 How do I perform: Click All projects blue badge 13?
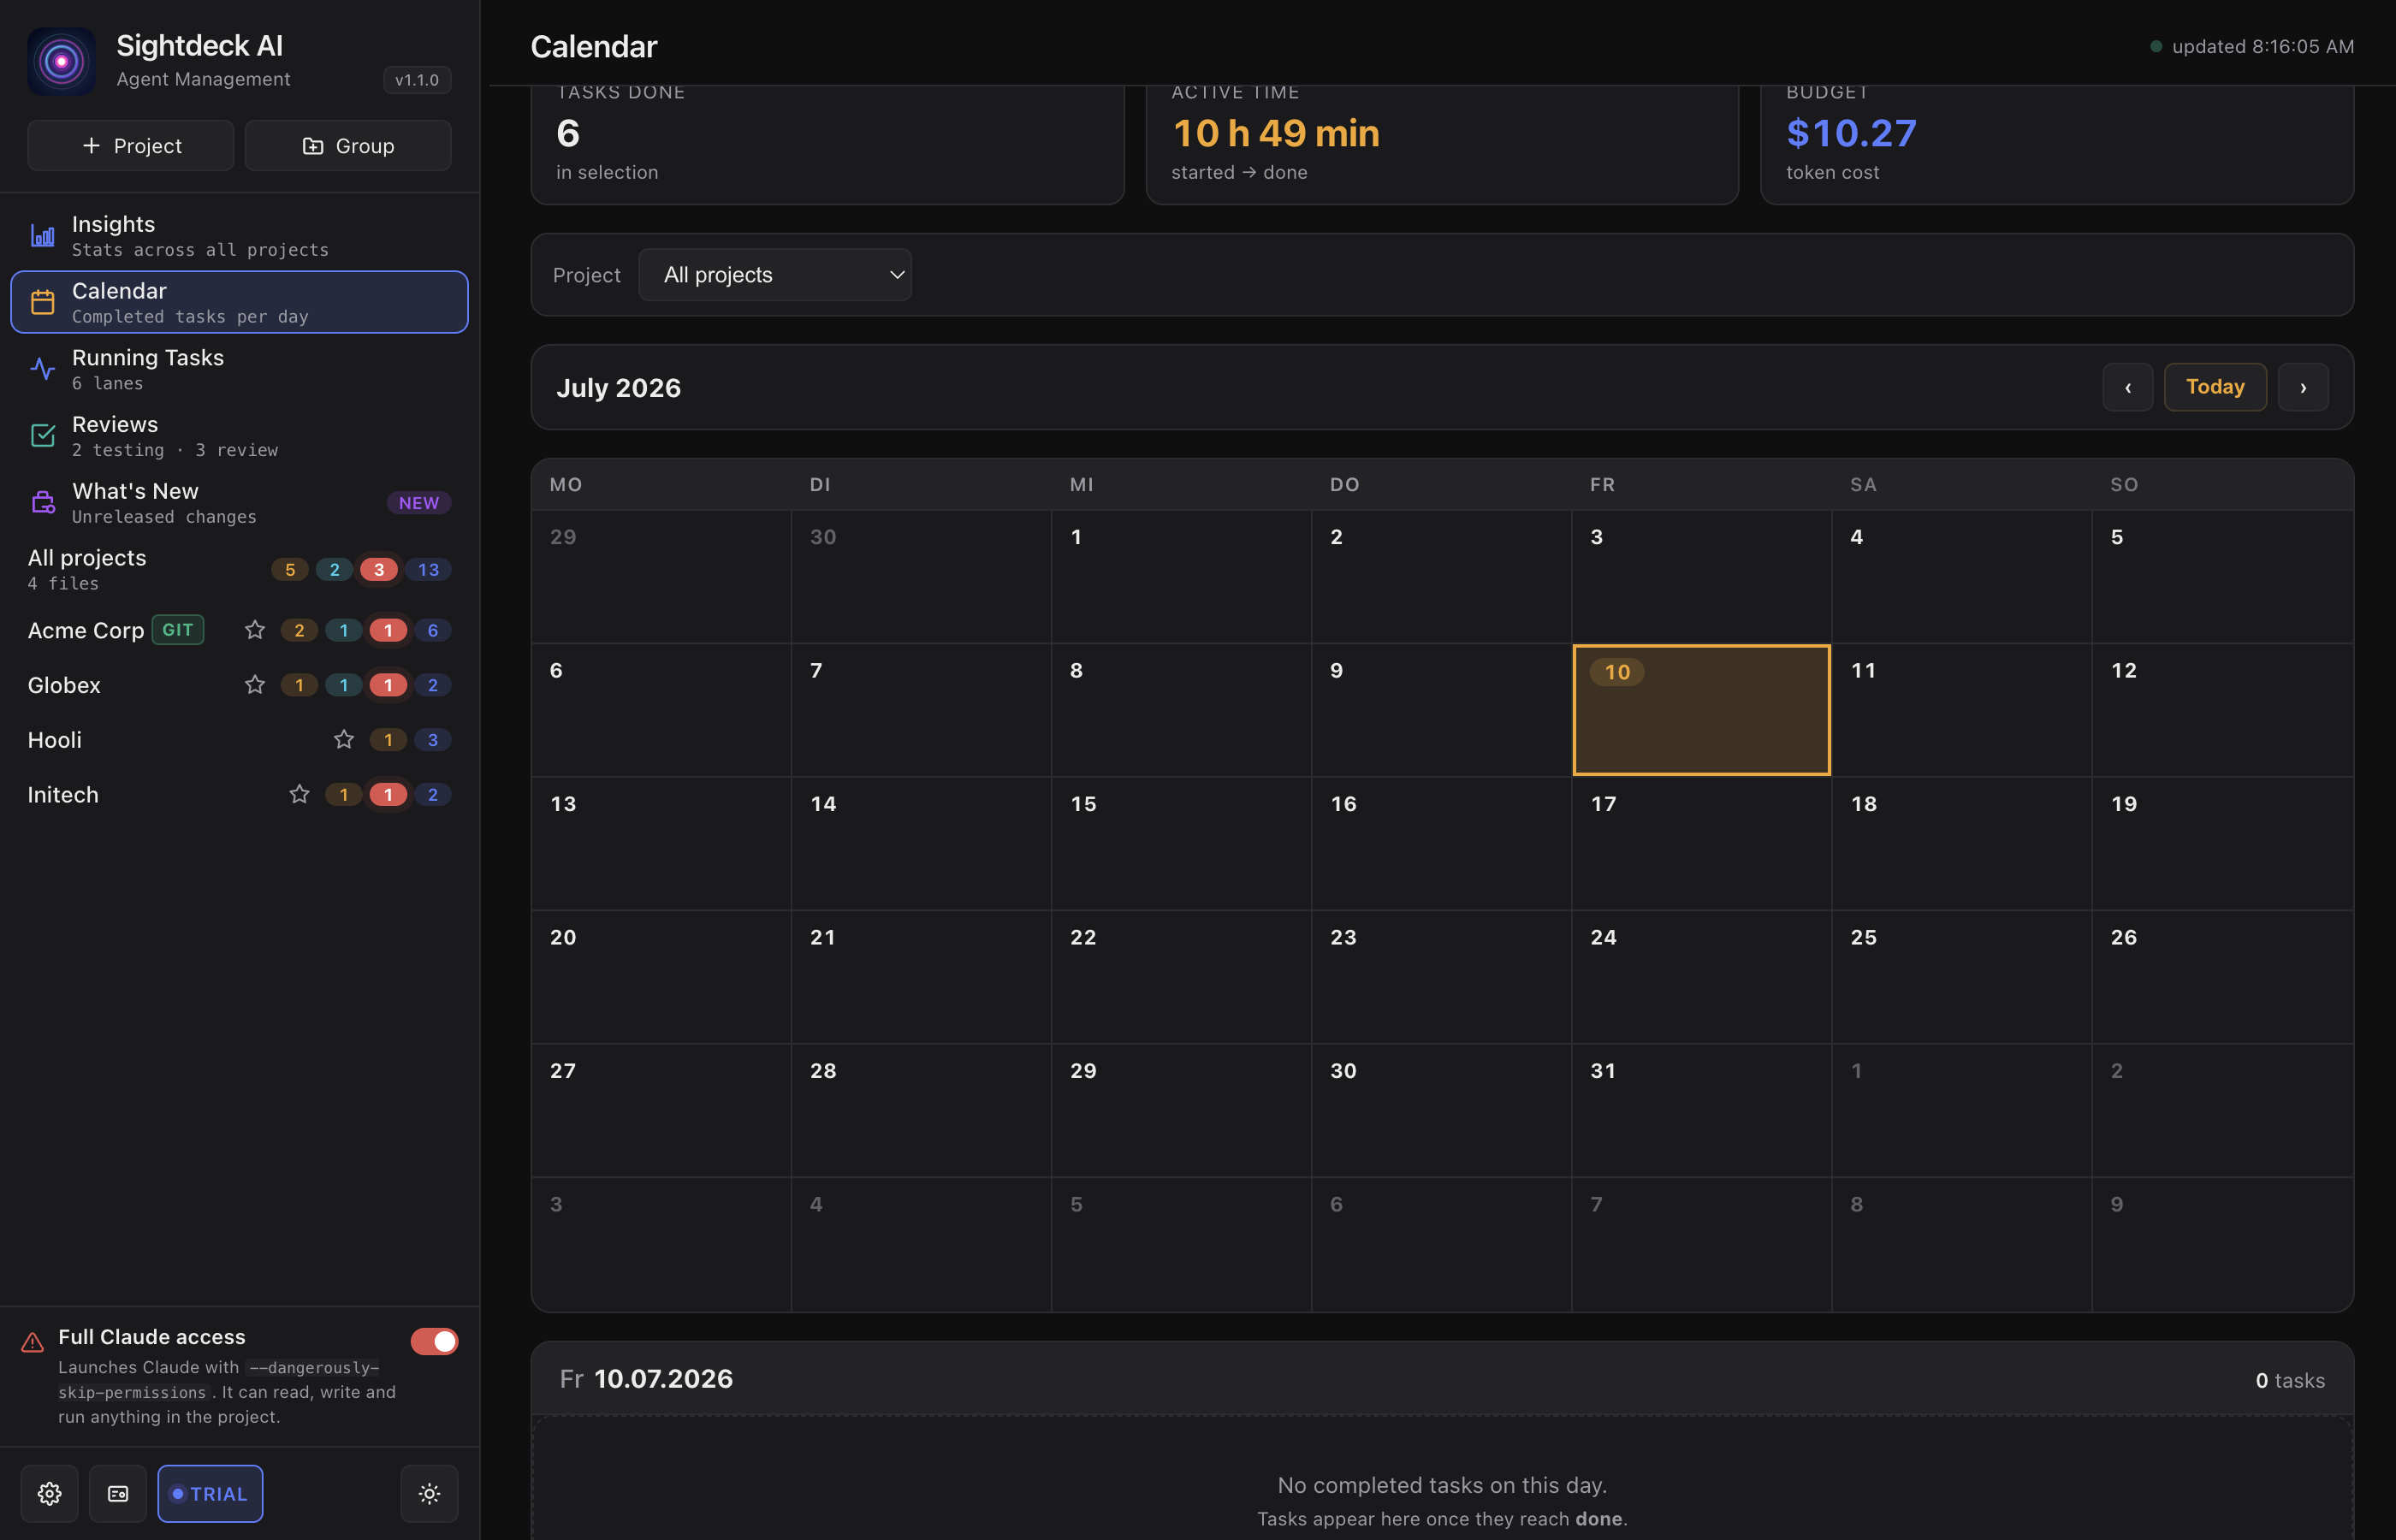429,570
